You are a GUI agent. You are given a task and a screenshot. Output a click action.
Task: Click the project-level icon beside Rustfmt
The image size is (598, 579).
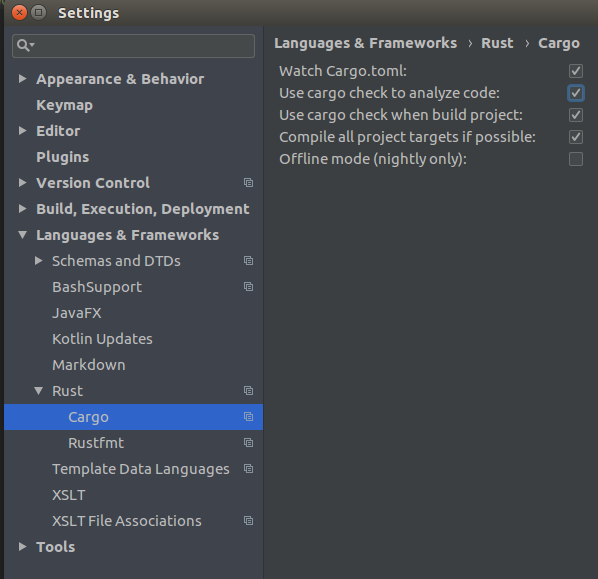[x=248, y=442]
